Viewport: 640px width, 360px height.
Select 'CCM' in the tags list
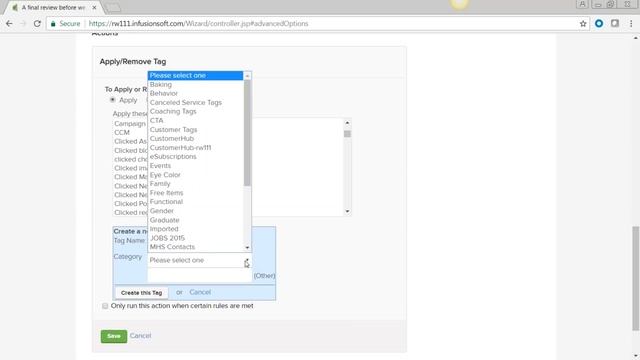122,133
